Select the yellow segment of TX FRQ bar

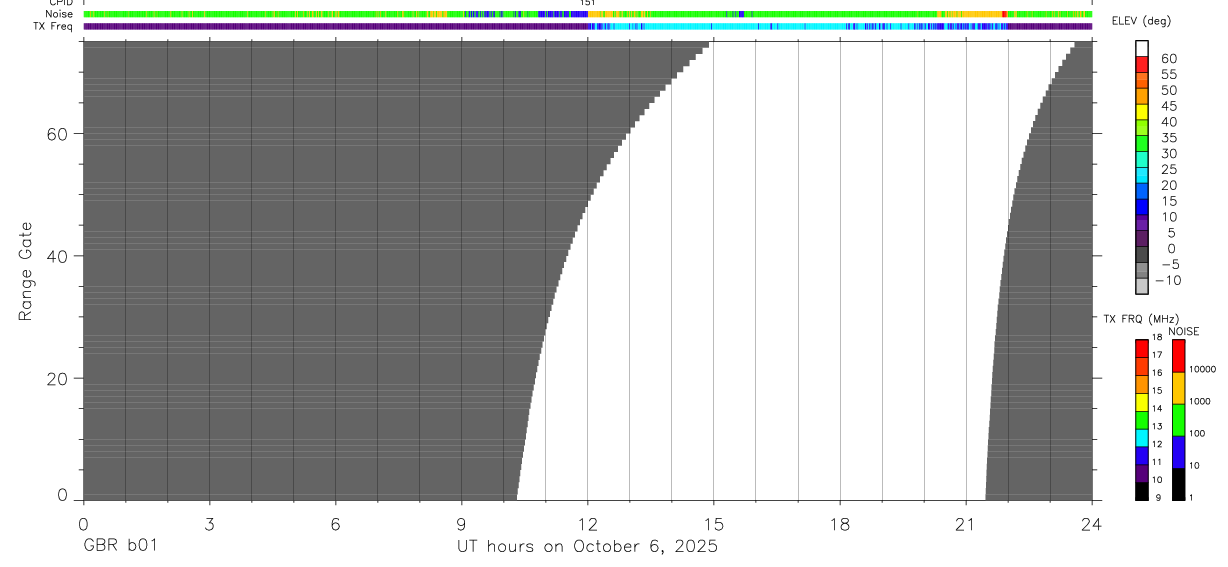tap(1141, 402)
